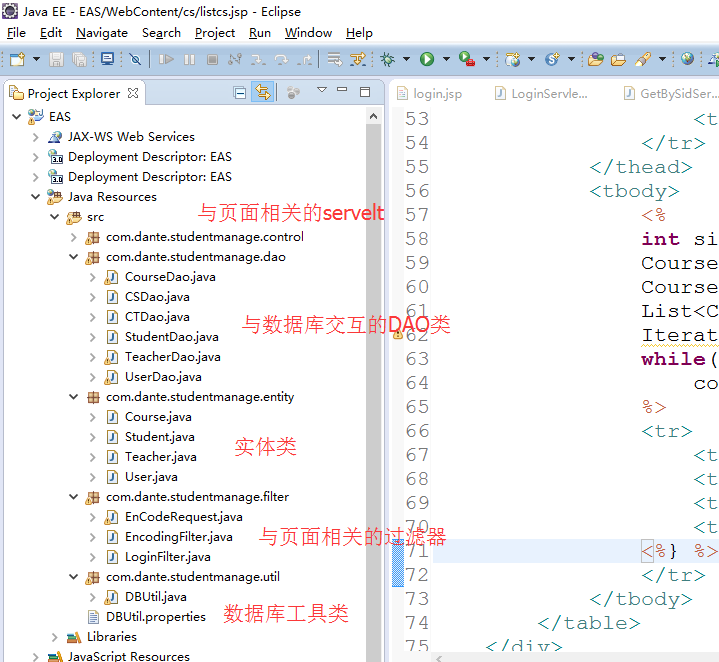The width and height of the screenshot is (719, 662).
Task: Click the Run Last Tool icon
Action: [x=467, y=59]
